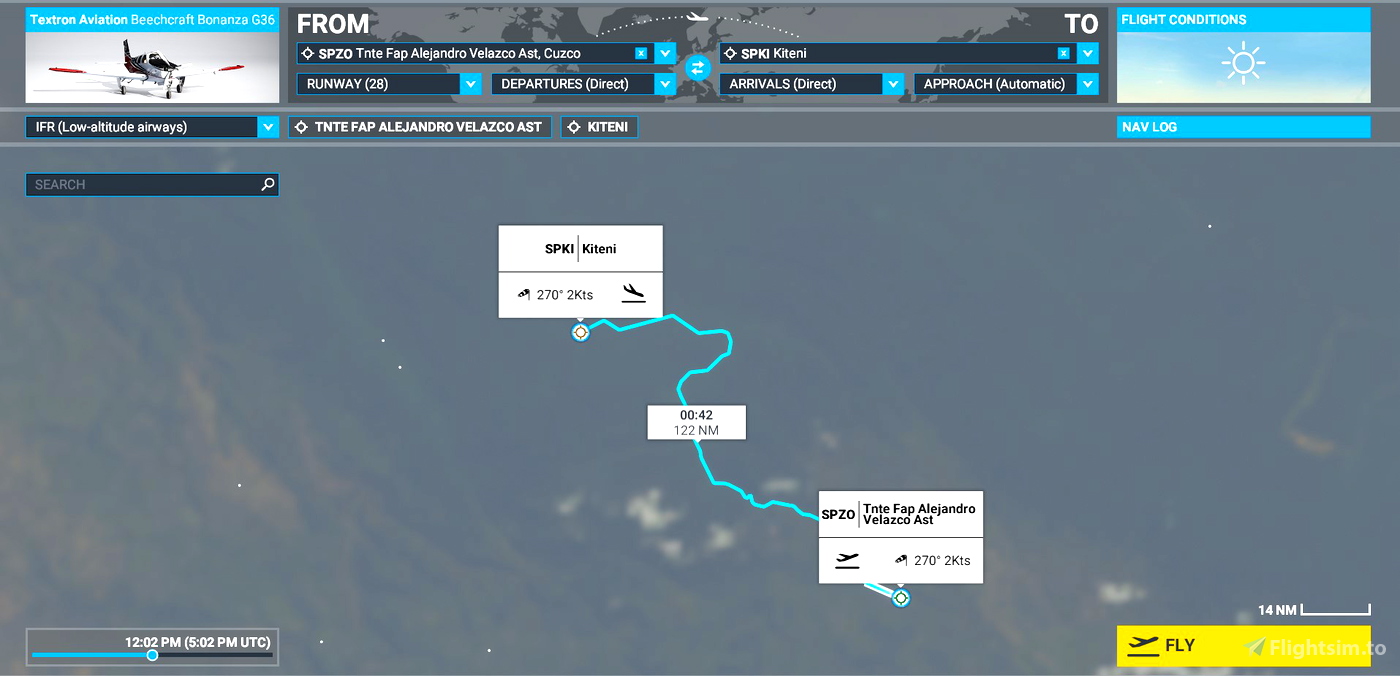1400x676 pixels.
Task: Select the TNTE FAP ALEJANDRO VELAZCO AST waypoint
Action: coord(420,127)
